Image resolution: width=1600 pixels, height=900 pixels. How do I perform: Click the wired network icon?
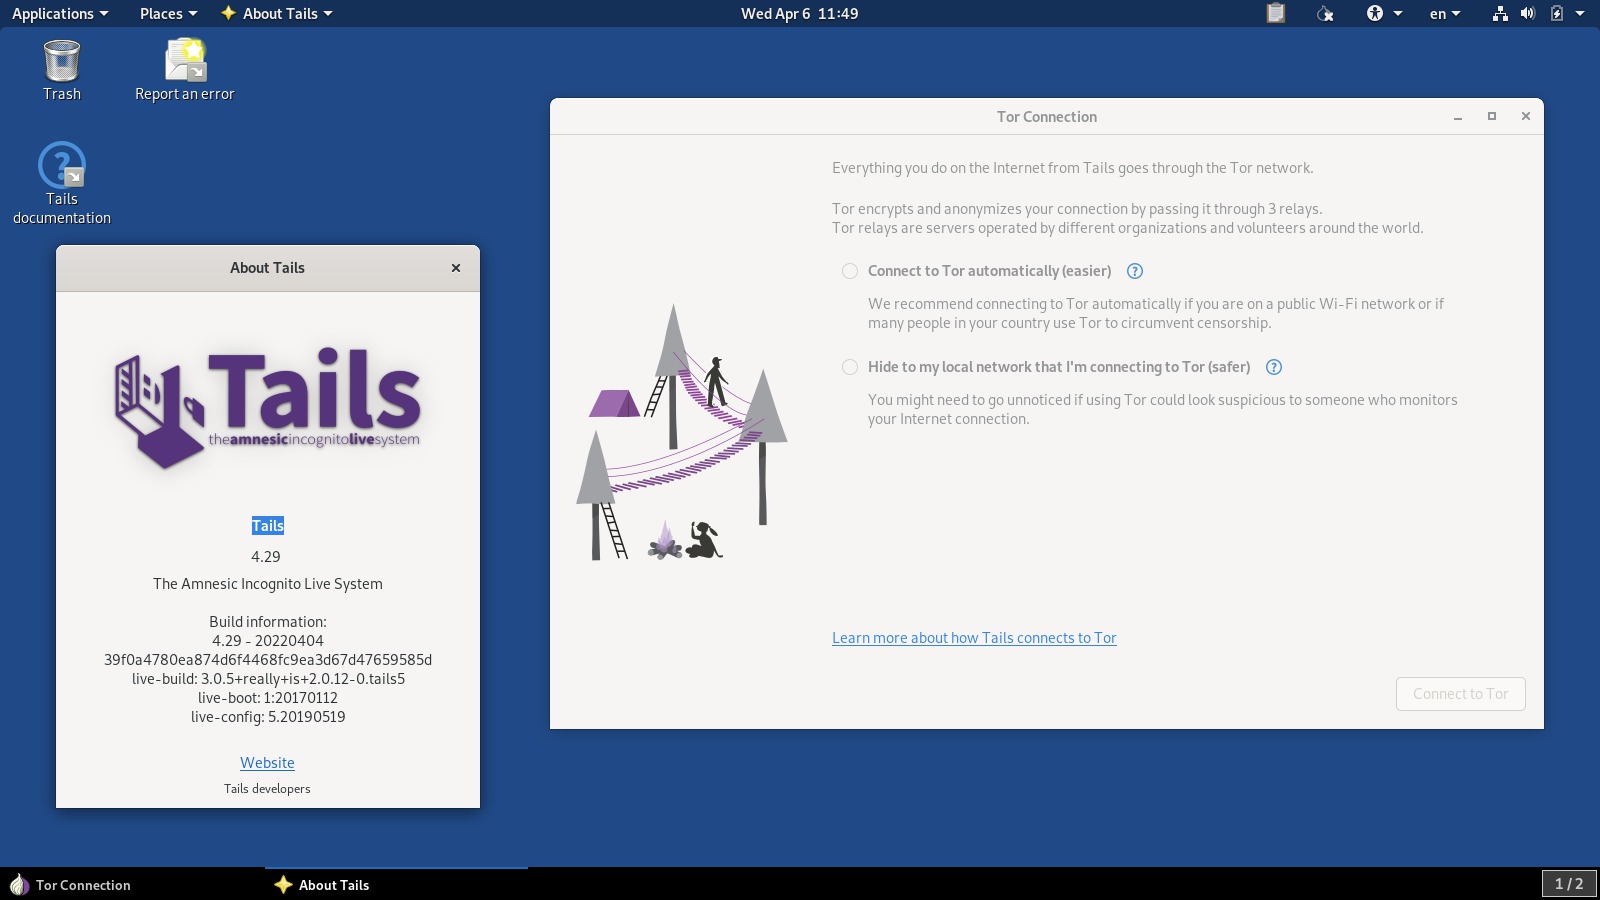pyautogui.click(x=1500, y=13)
